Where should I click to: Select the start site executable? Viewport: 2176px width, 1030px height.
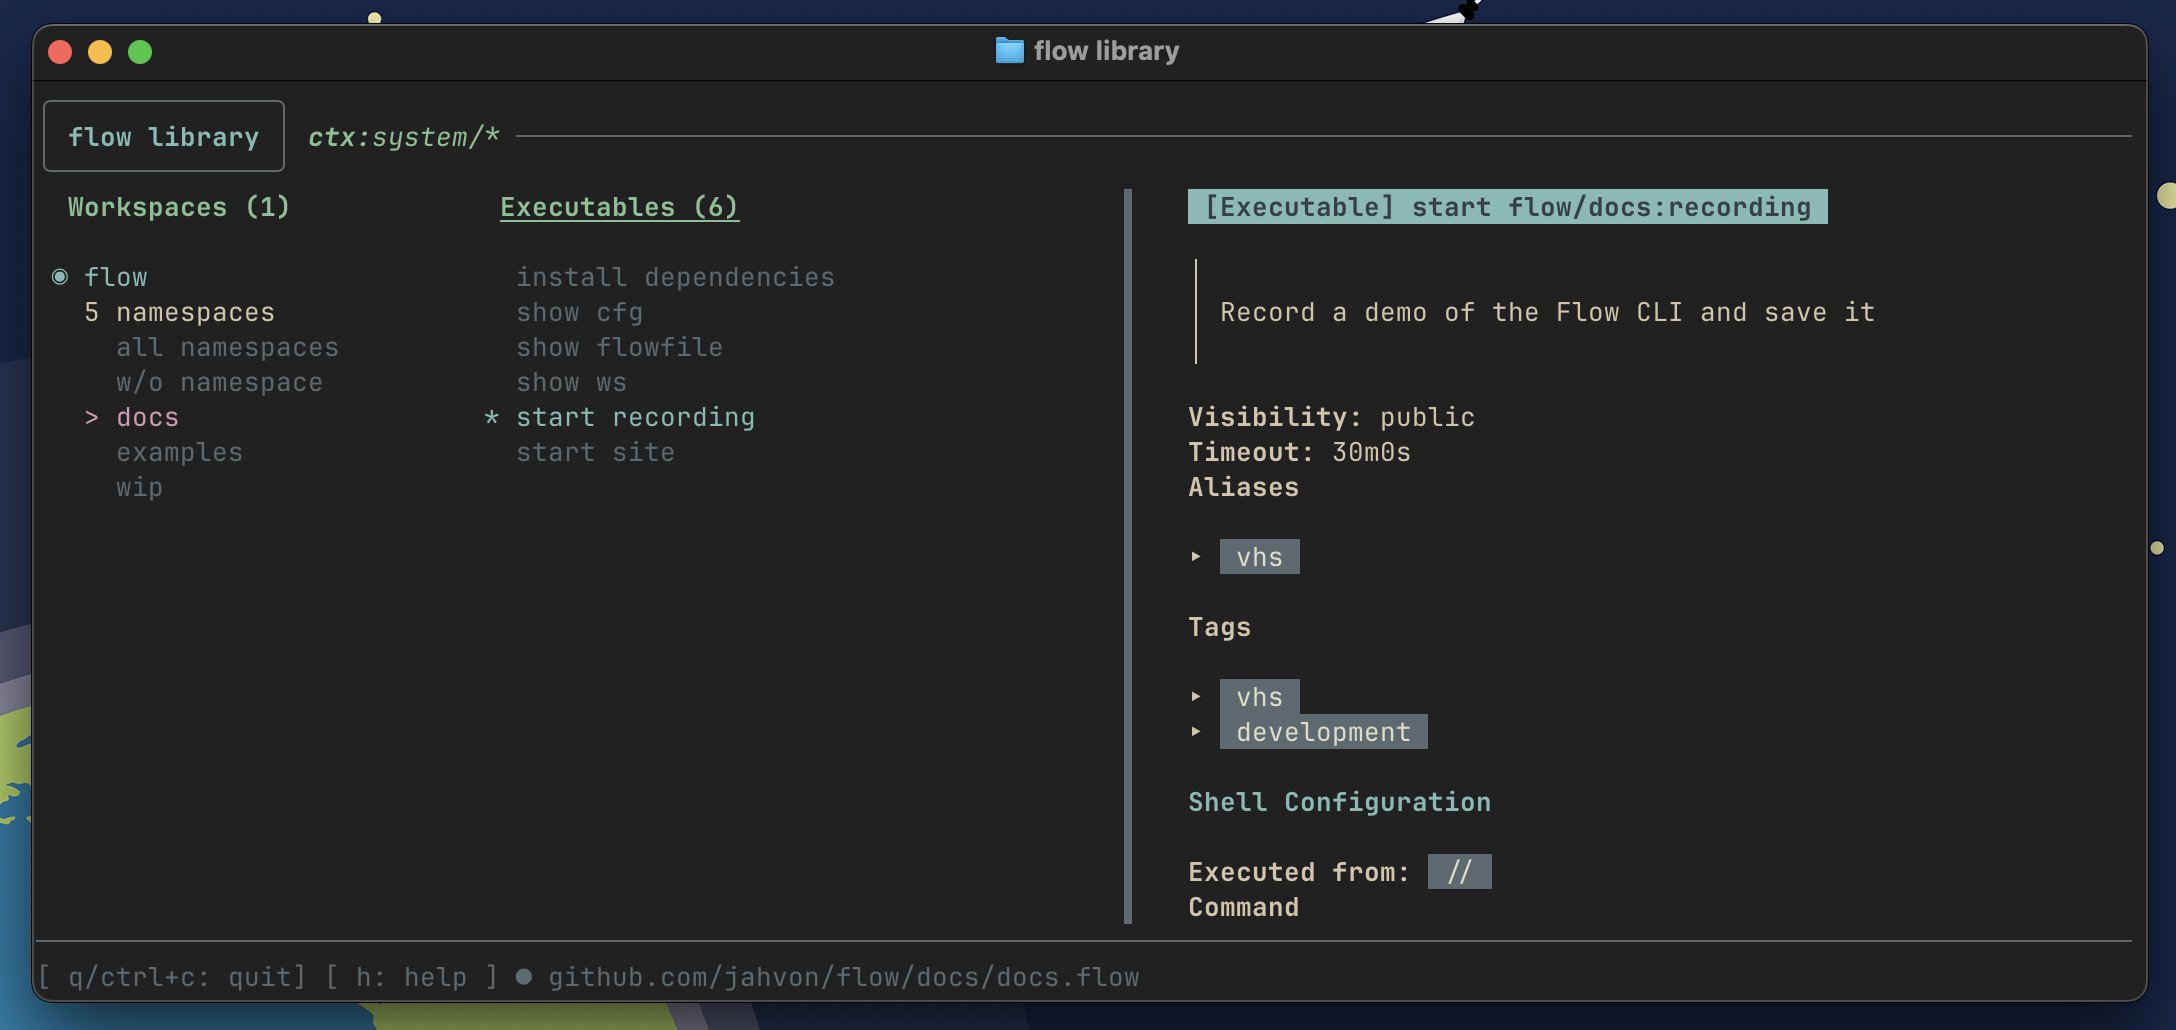coord(595,452)
